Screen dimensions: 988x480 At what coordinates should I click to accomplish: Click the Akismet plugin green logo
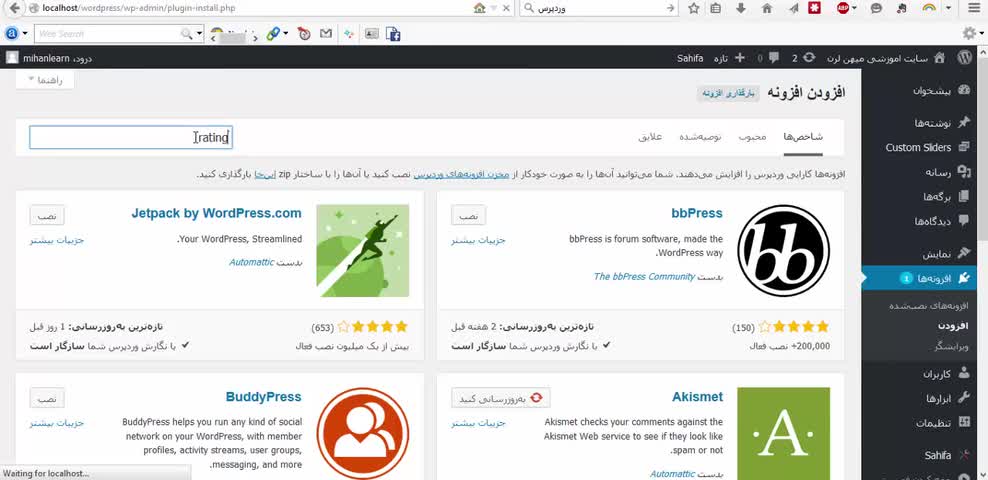click(783, 433)
